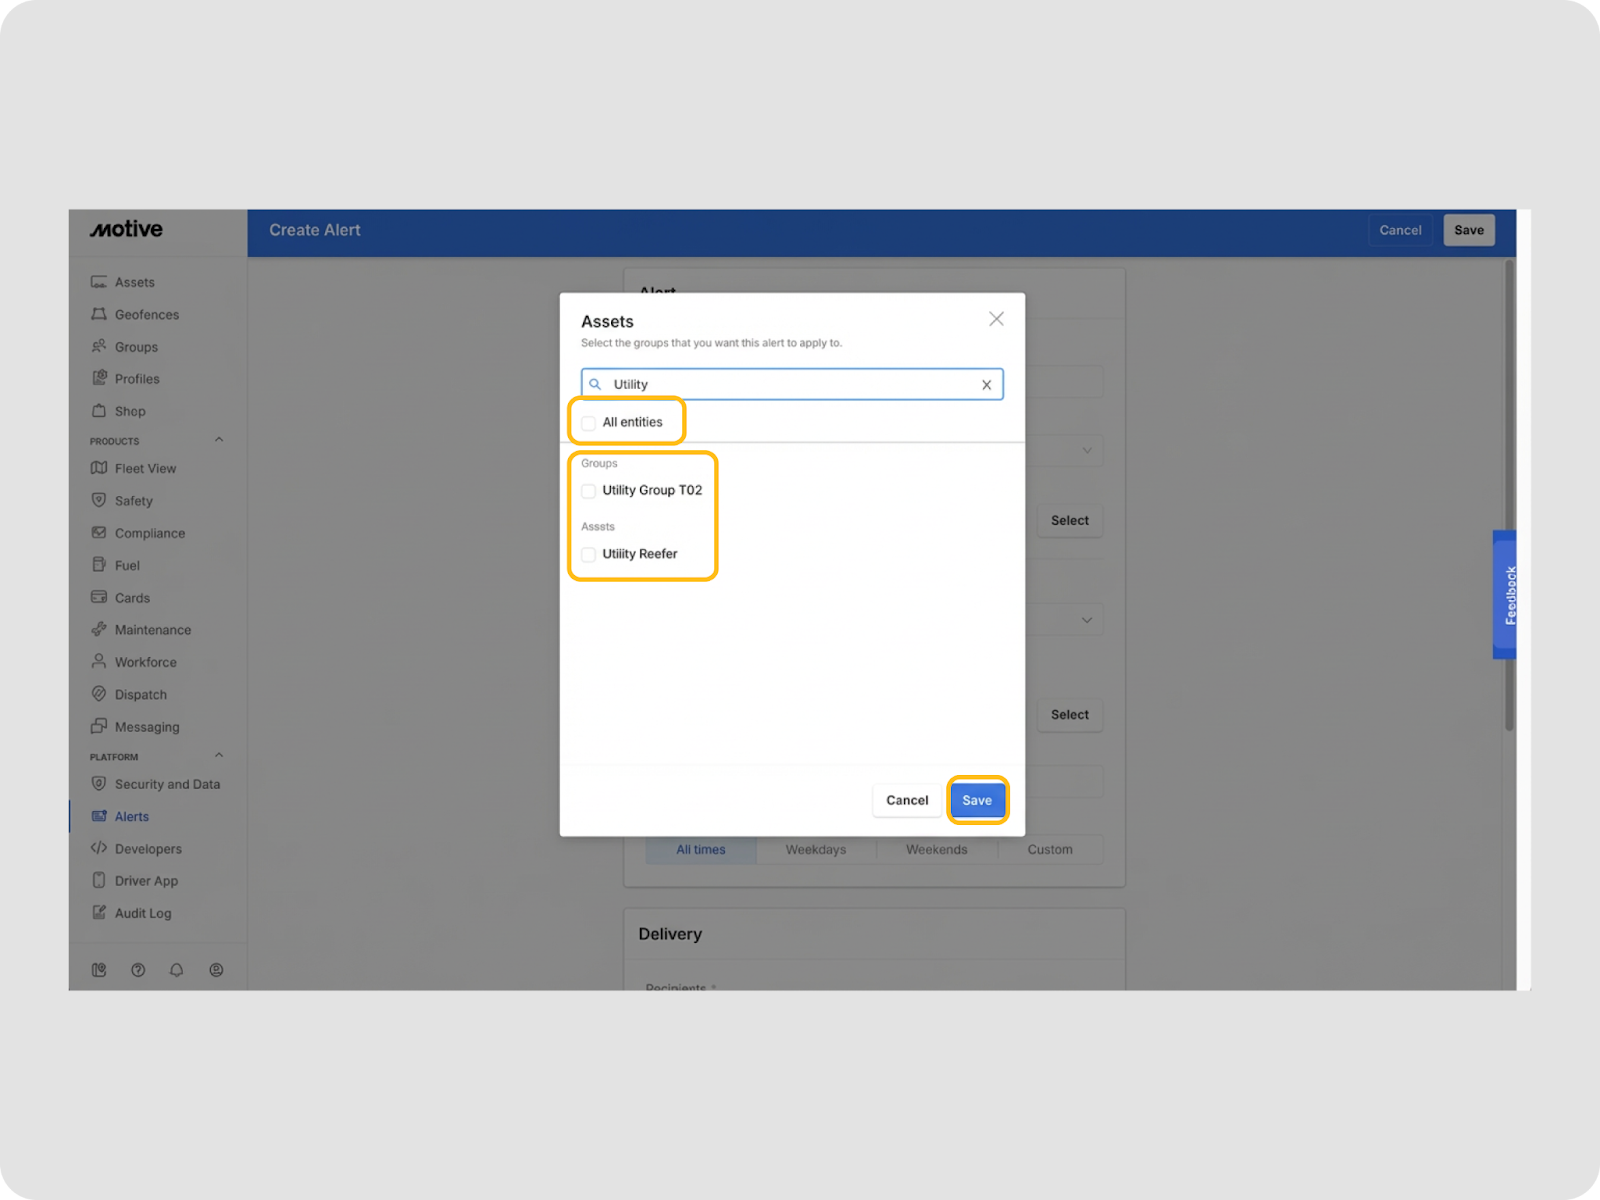Image resolution: width=1600 pixels, height=1200 pixels.
Task: Open Profiles using its sidebar icon
Action: click(99, 378)
